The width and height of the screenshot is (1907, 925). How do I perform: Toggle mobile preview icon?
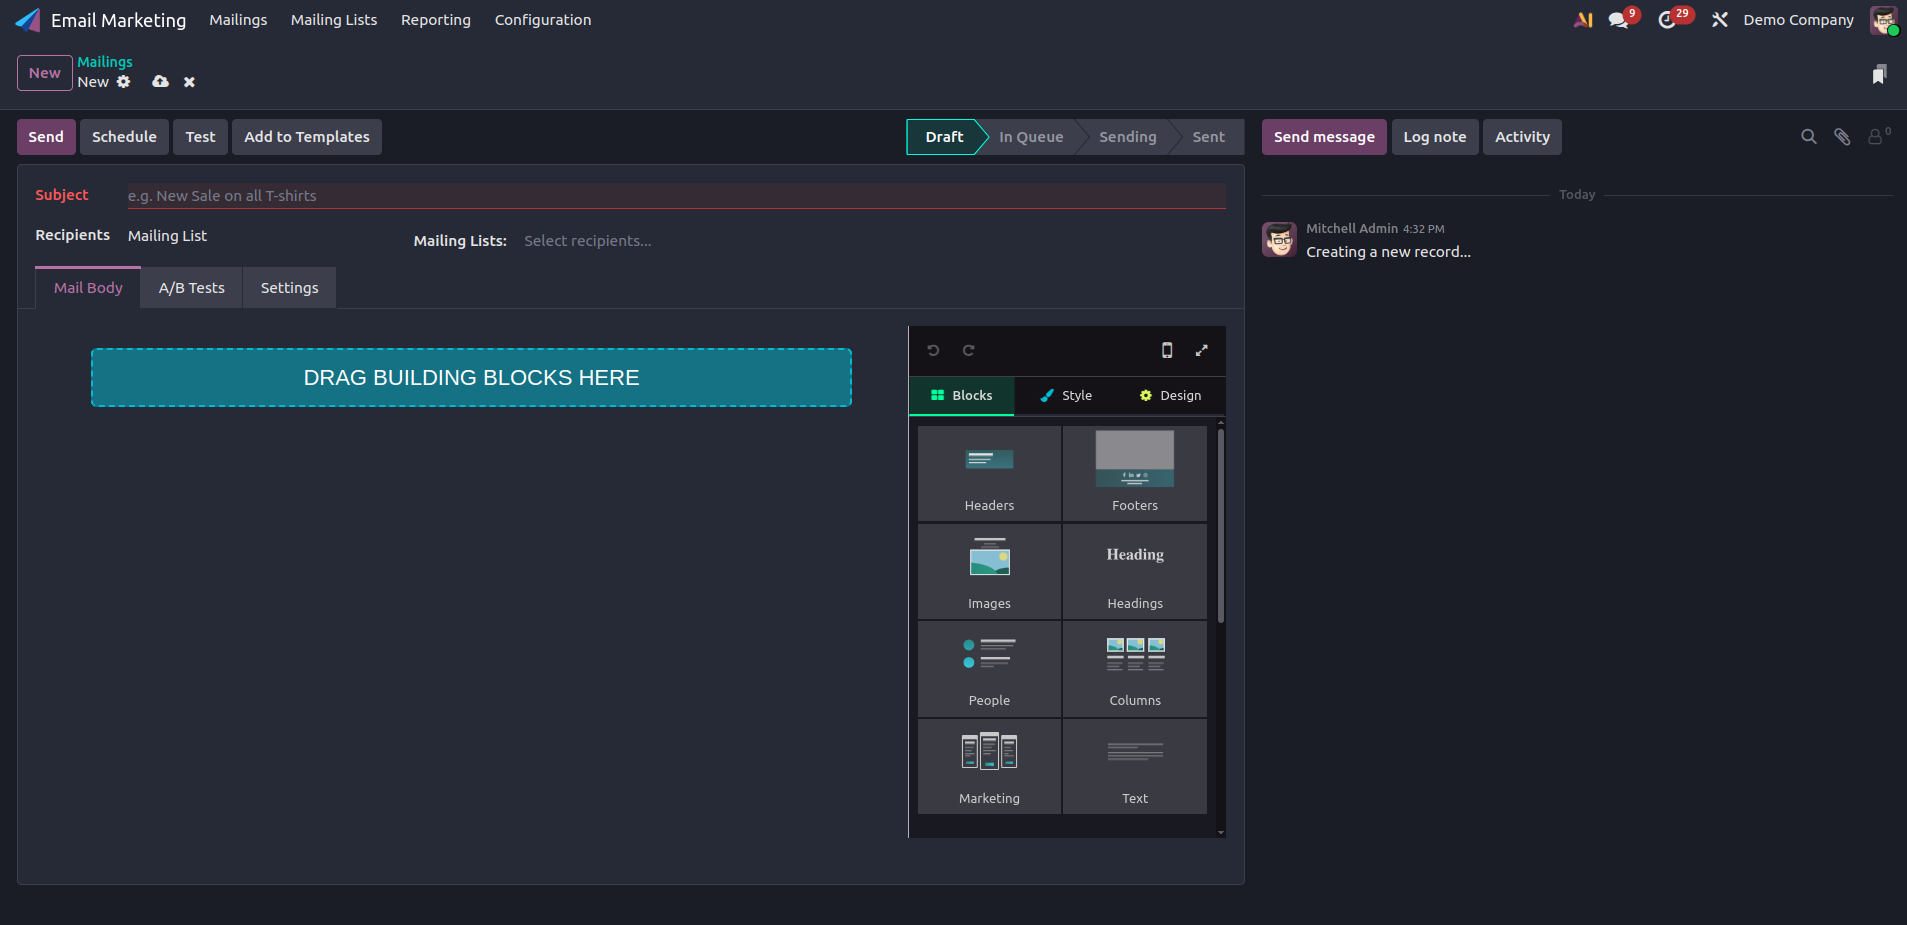pyautogui.click(x=1166, y=350)
